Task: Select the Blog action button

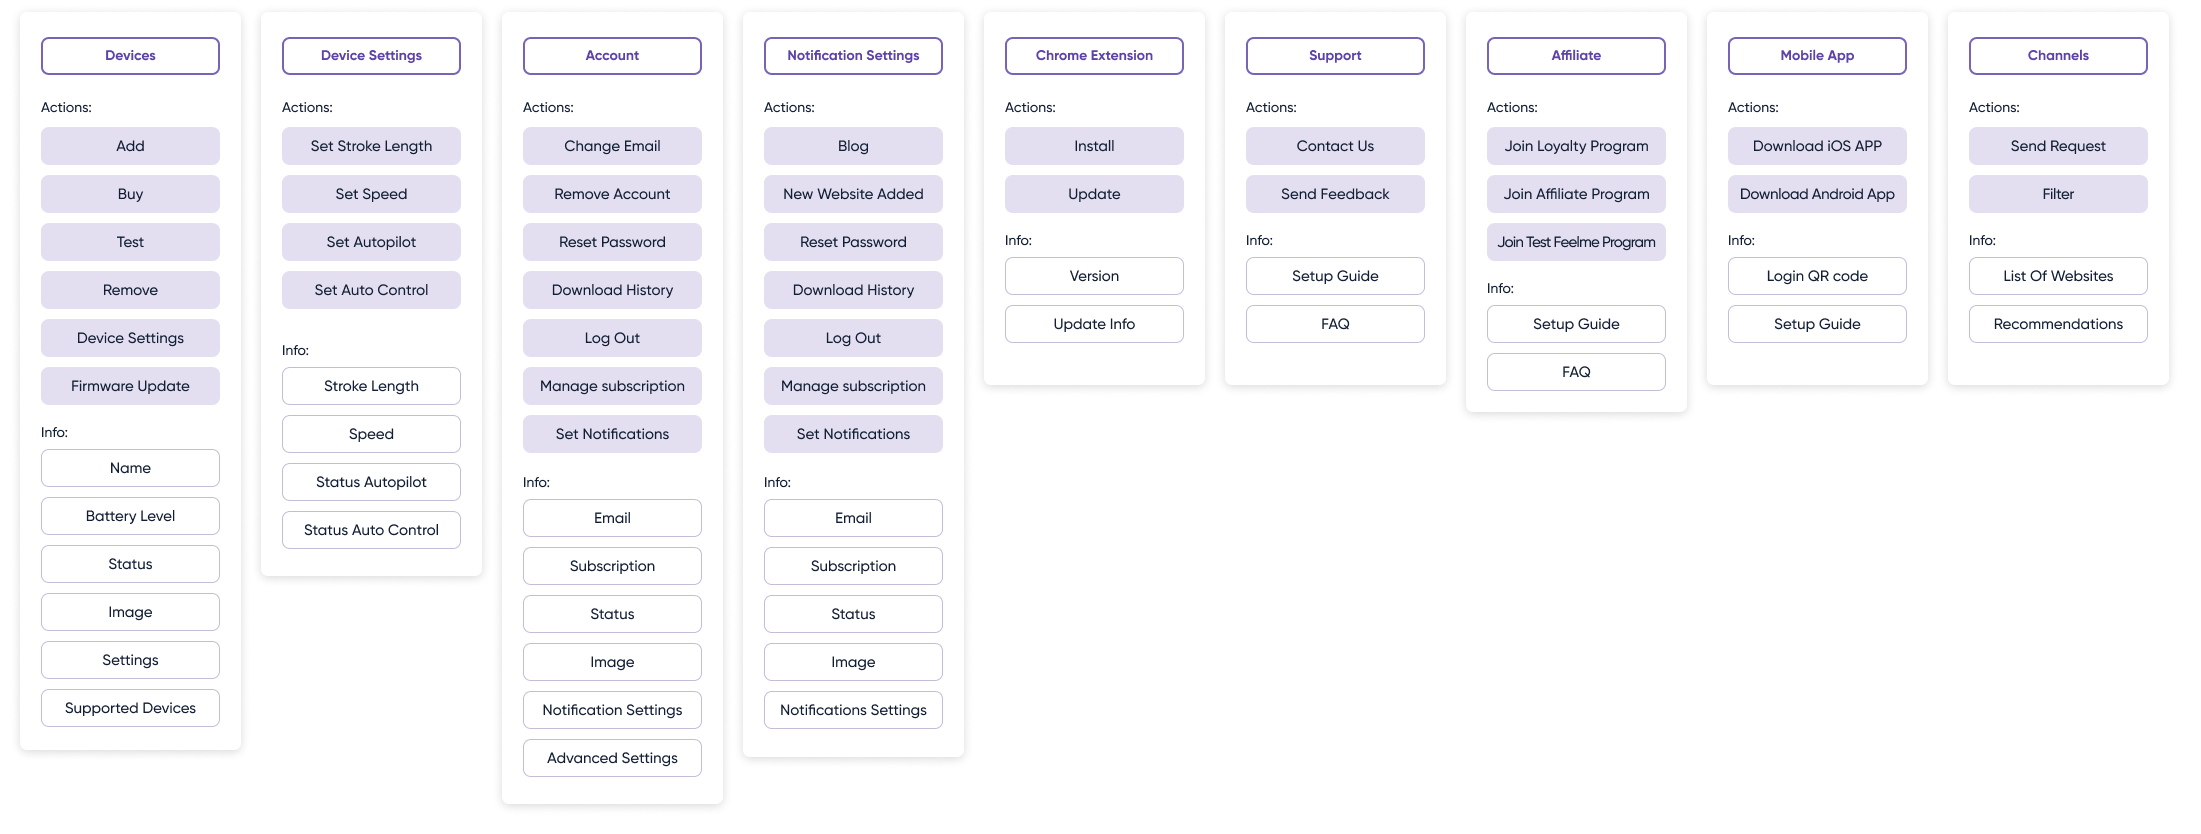Action: [853, 146]
